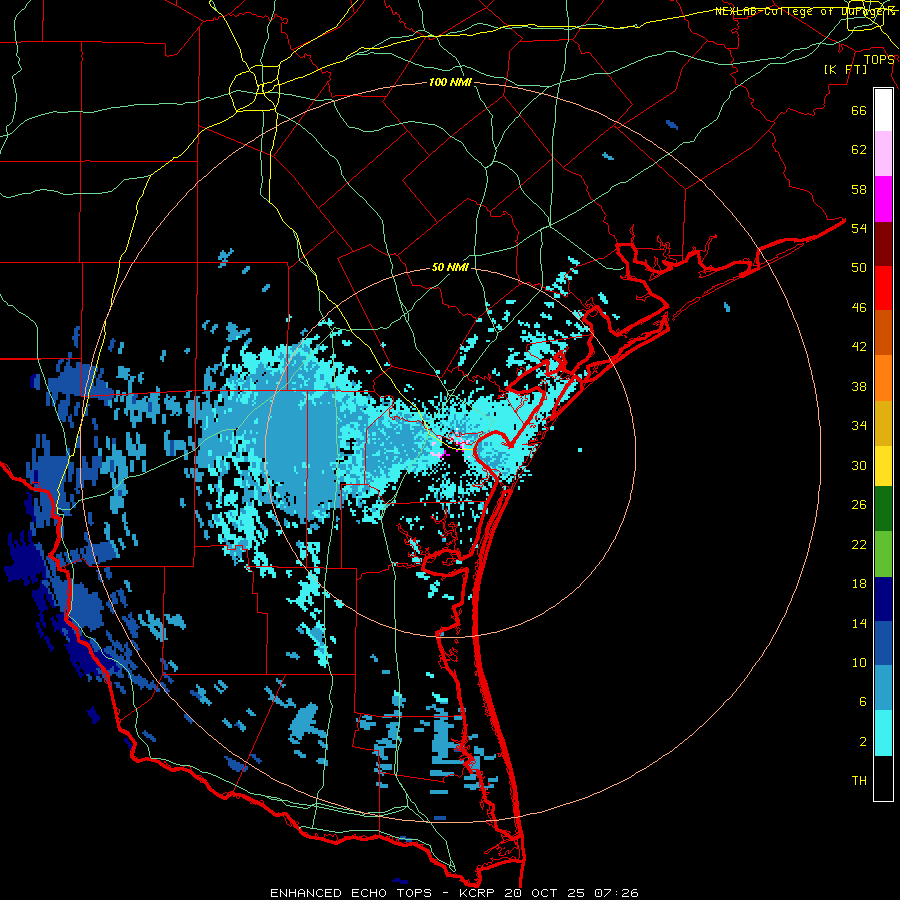Click the cyan legend swatch
Image resolution: width=900 pixels, height=900 pixels.
(x=883, y=733)
